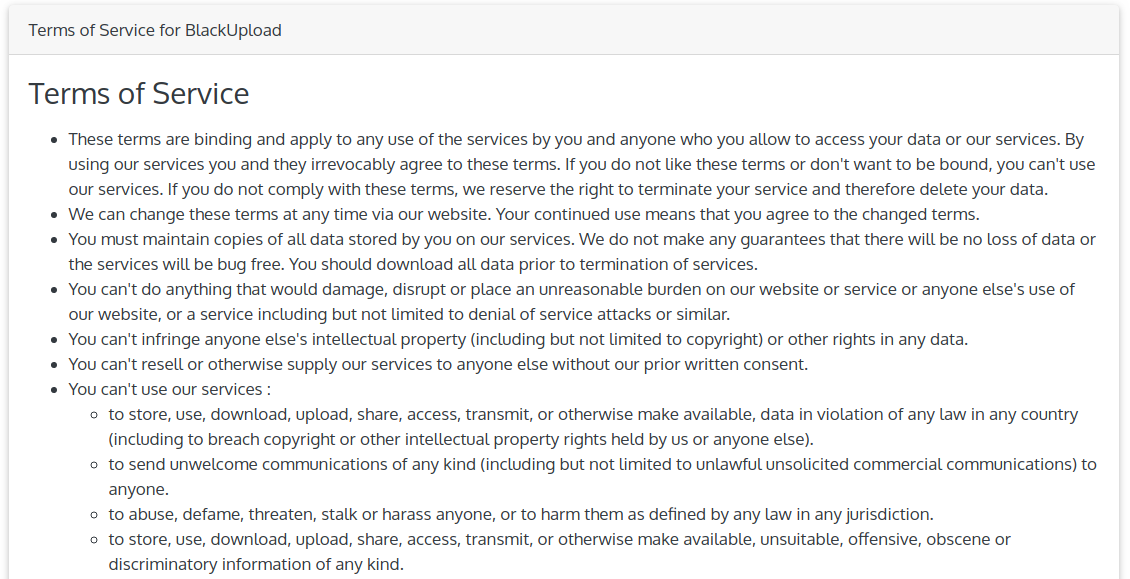Click the sub-item about data violating any law
Image resolution: width=1130 pixels, height=579 pixels.
(x=592, y=426)
